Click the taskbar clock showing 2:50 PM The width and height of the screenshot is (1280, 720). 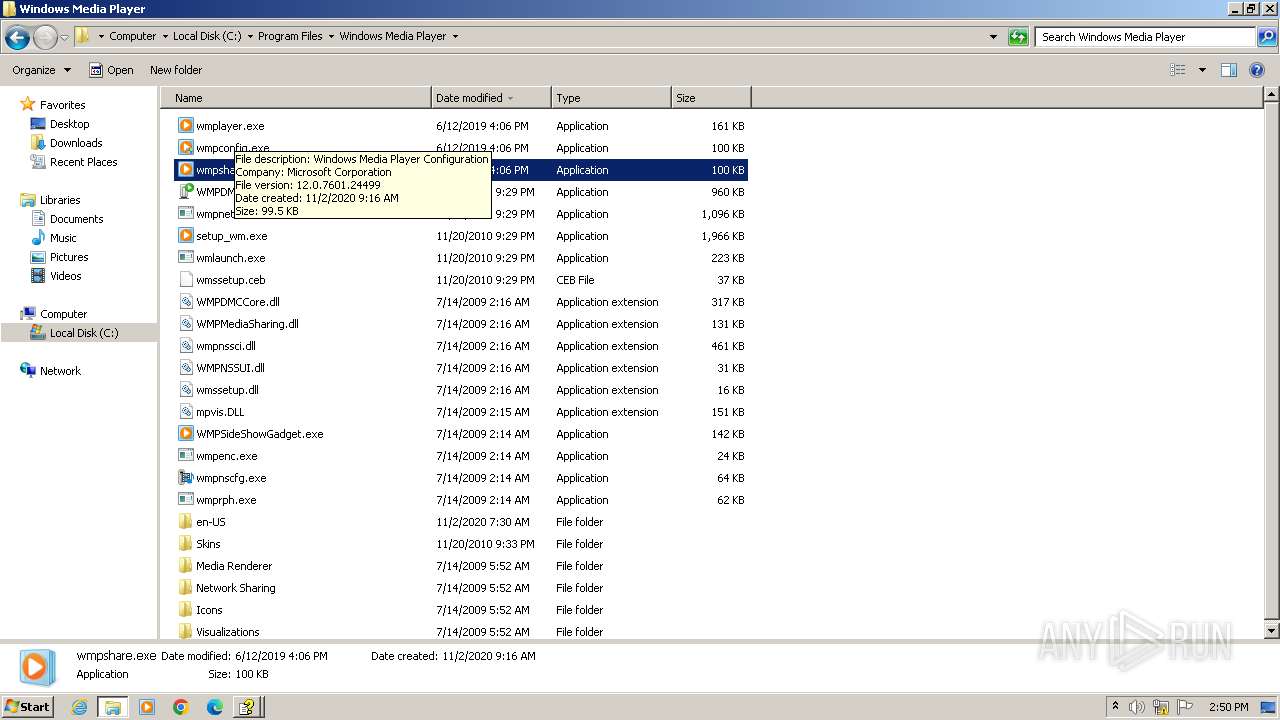click(1228, 707)
